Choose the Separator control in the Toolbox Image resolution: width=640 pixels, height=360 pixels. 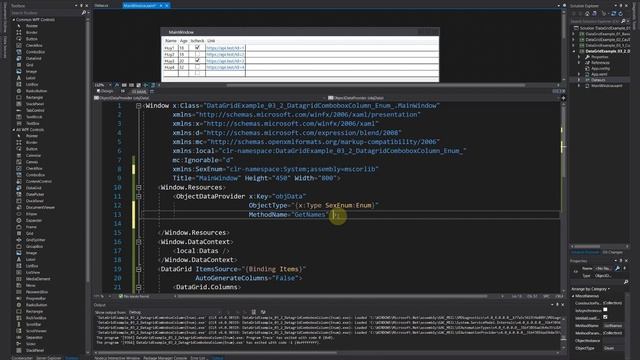point(34,338)
